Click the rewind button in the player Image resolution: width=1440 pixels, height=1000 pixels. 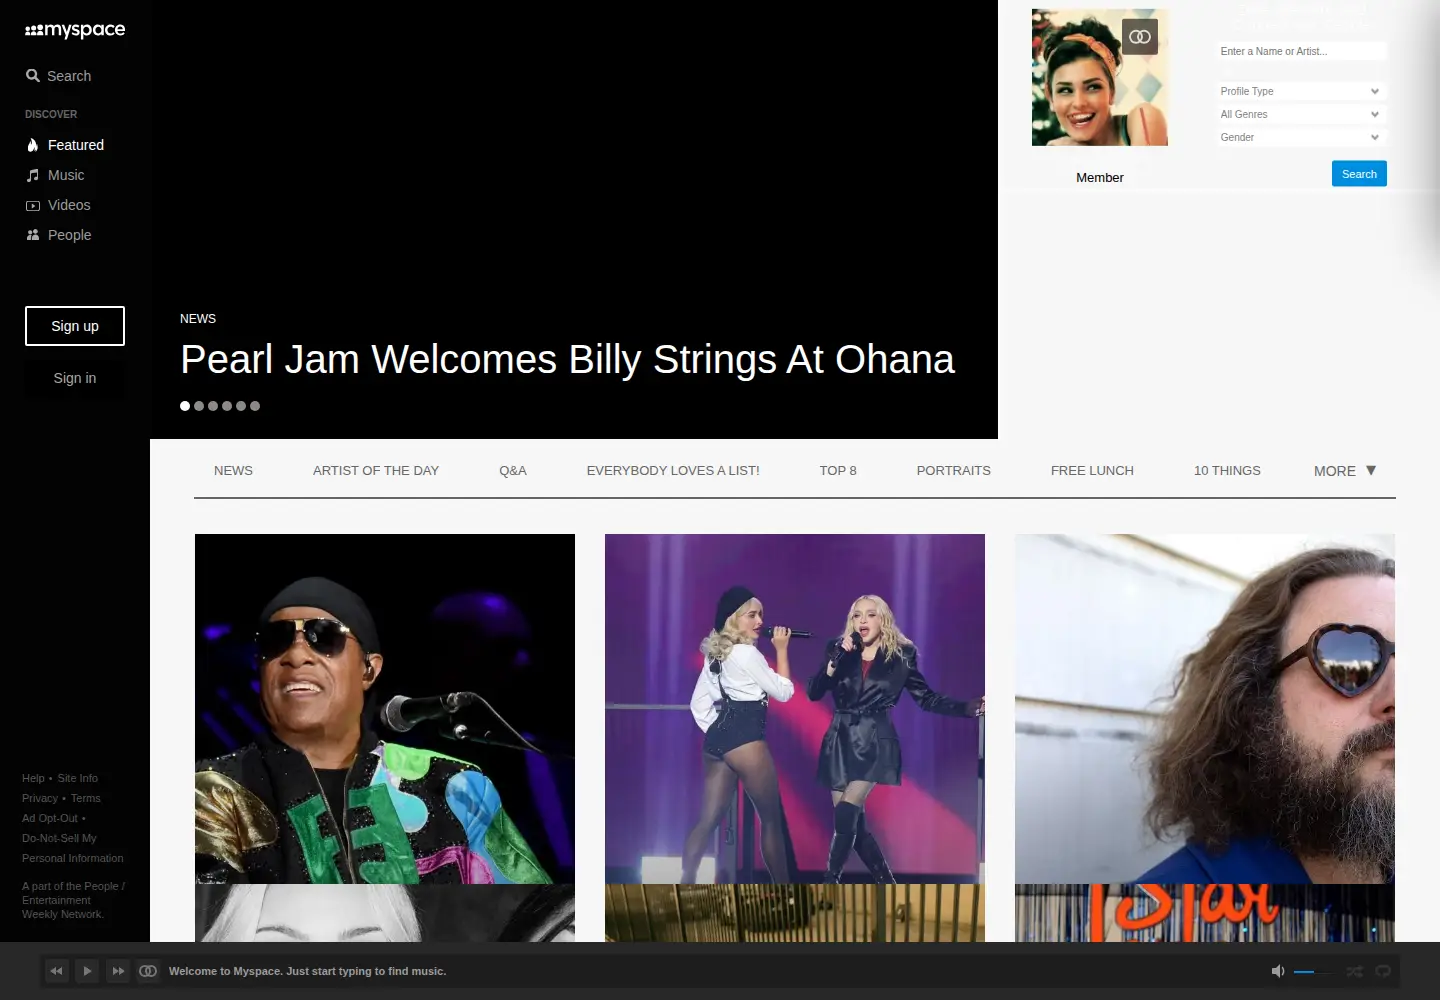[57, 971]
